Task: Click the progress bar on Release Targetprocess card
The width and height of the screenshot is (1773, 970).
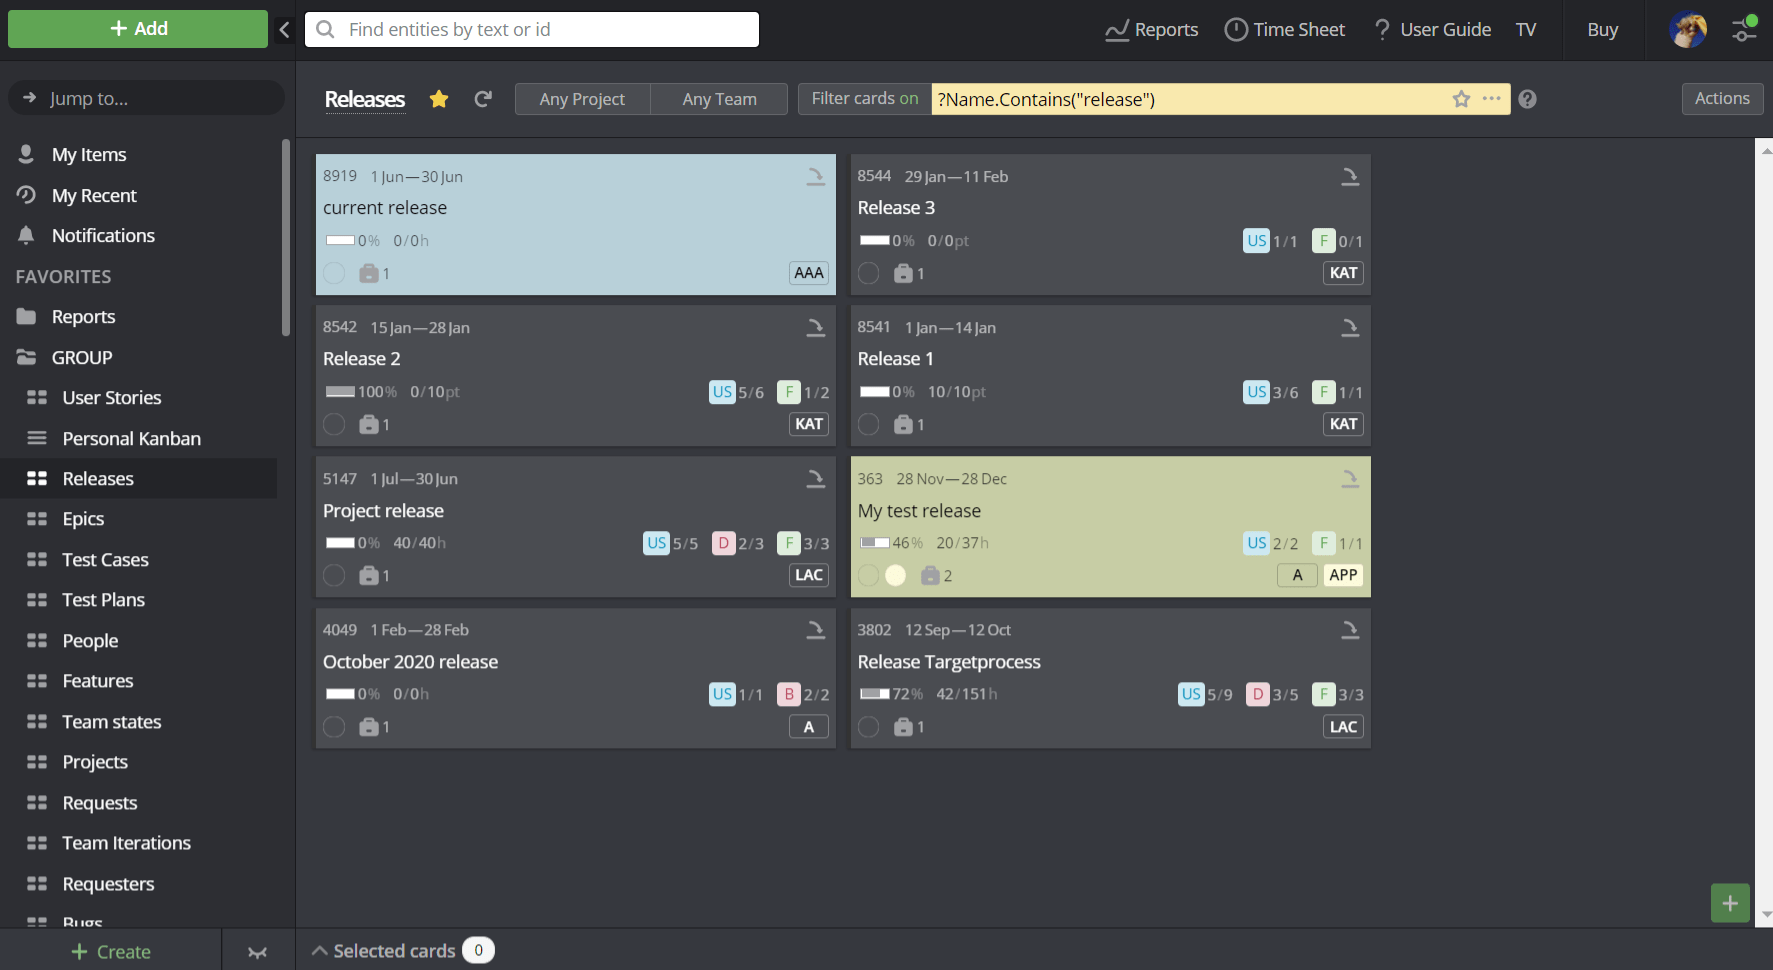Action: pyautogui.click(x=876, y=693)
